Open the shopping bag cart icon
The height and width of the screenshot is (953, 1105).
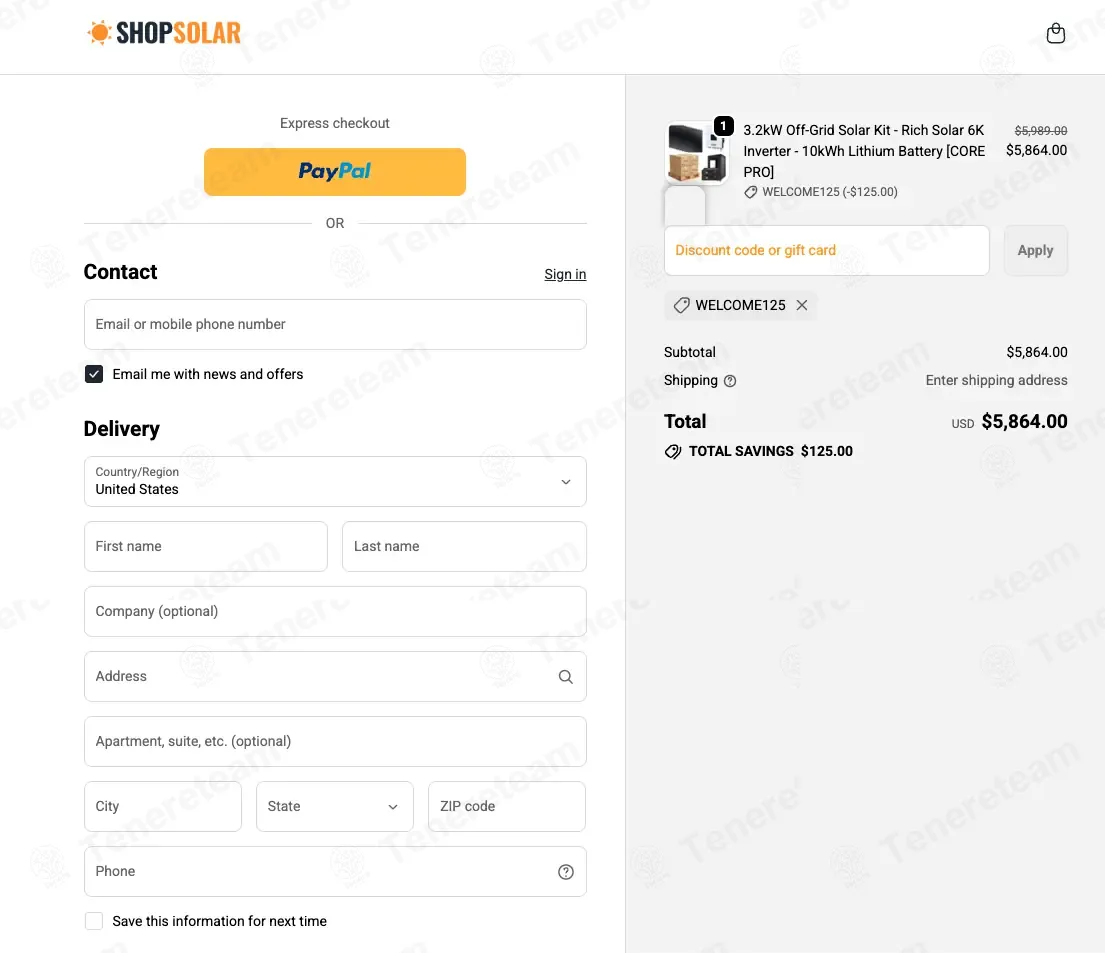[1055, 33]
